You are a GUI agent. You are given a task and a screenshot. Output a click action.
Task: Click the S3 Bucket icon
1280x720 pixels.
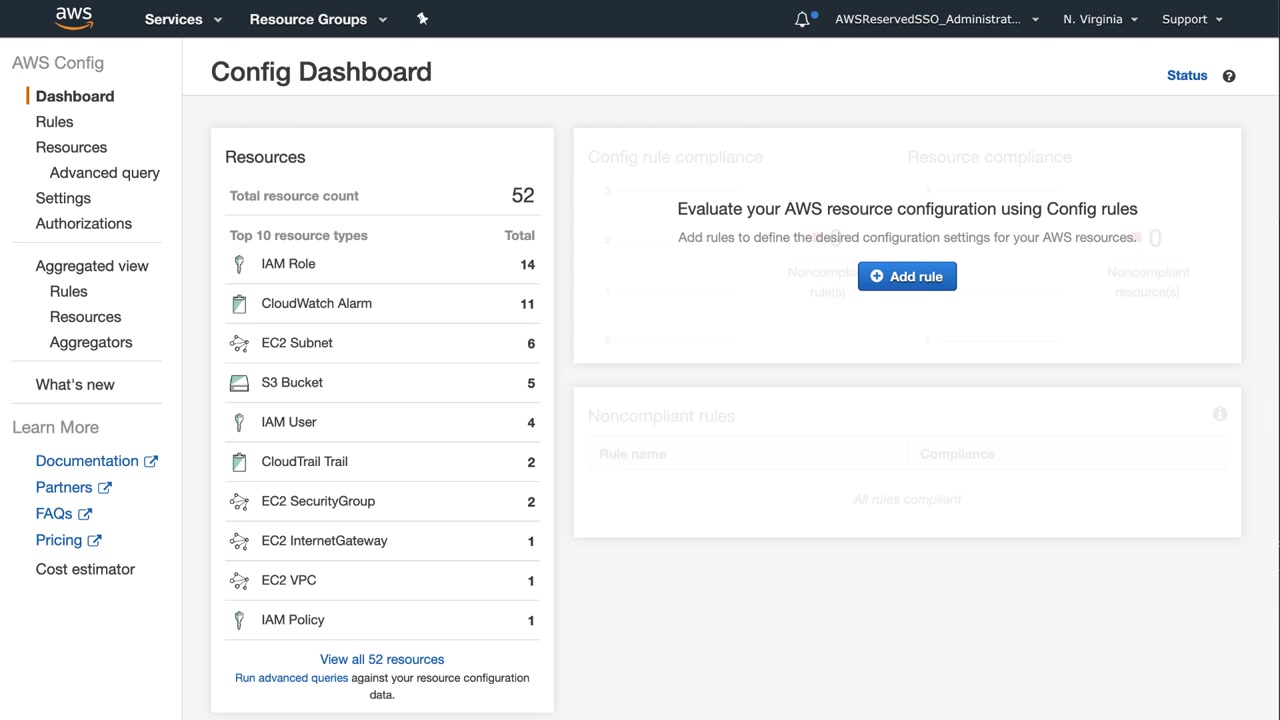tap(239, 383)
